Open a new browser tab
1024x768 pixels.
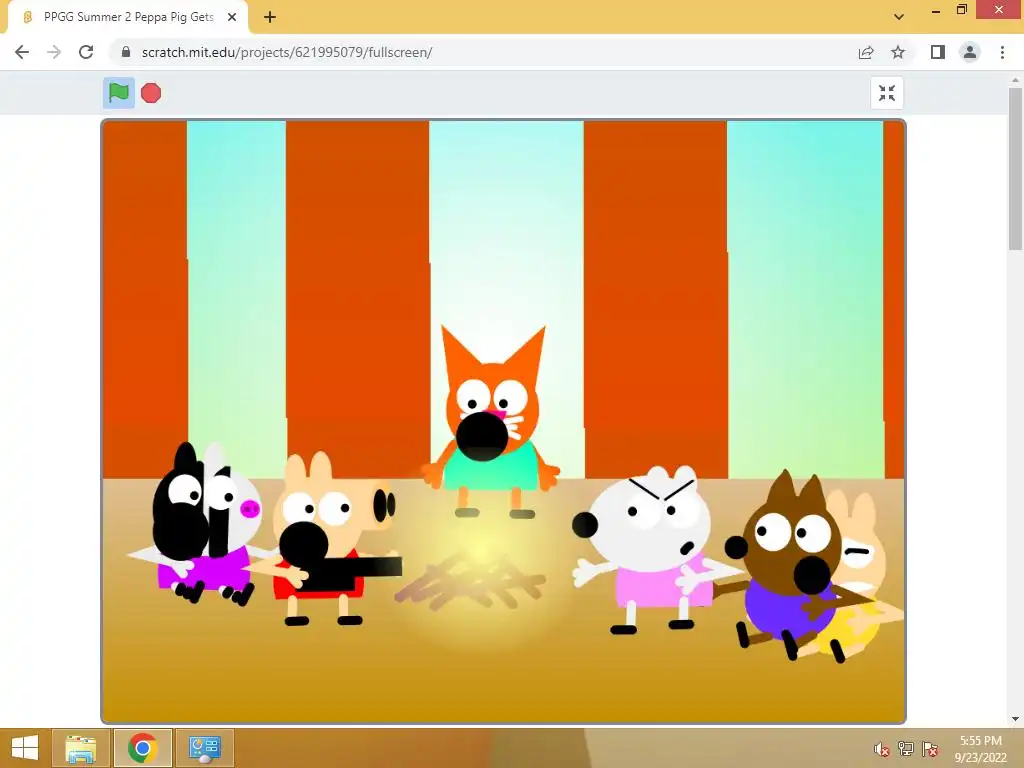[x=270, y=17]
